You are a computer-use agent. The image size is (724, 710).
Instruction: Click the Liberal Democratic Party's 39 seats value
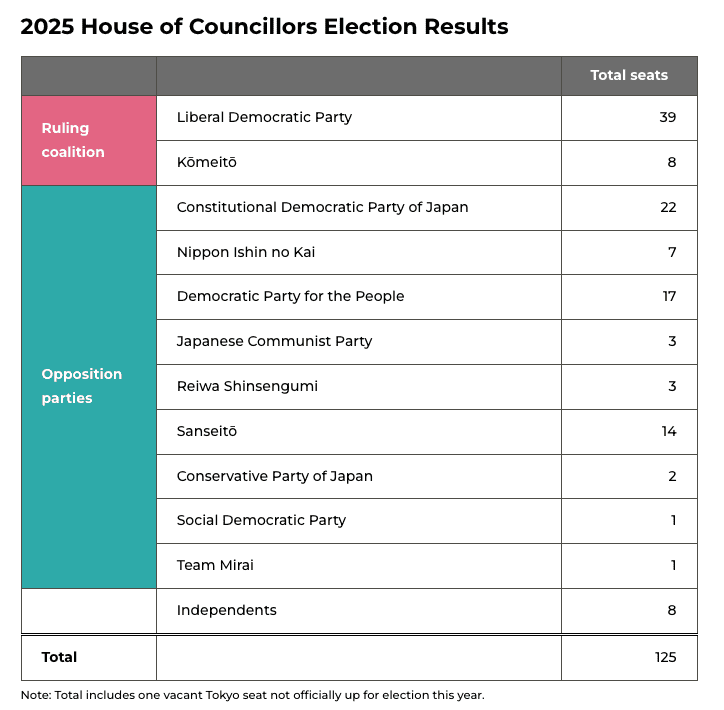click(x=667, y=117)
